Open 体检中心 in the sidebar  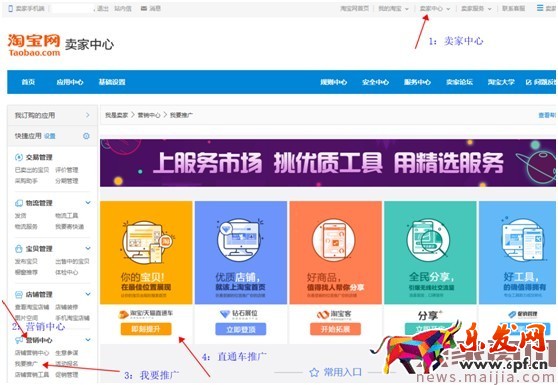67,272
